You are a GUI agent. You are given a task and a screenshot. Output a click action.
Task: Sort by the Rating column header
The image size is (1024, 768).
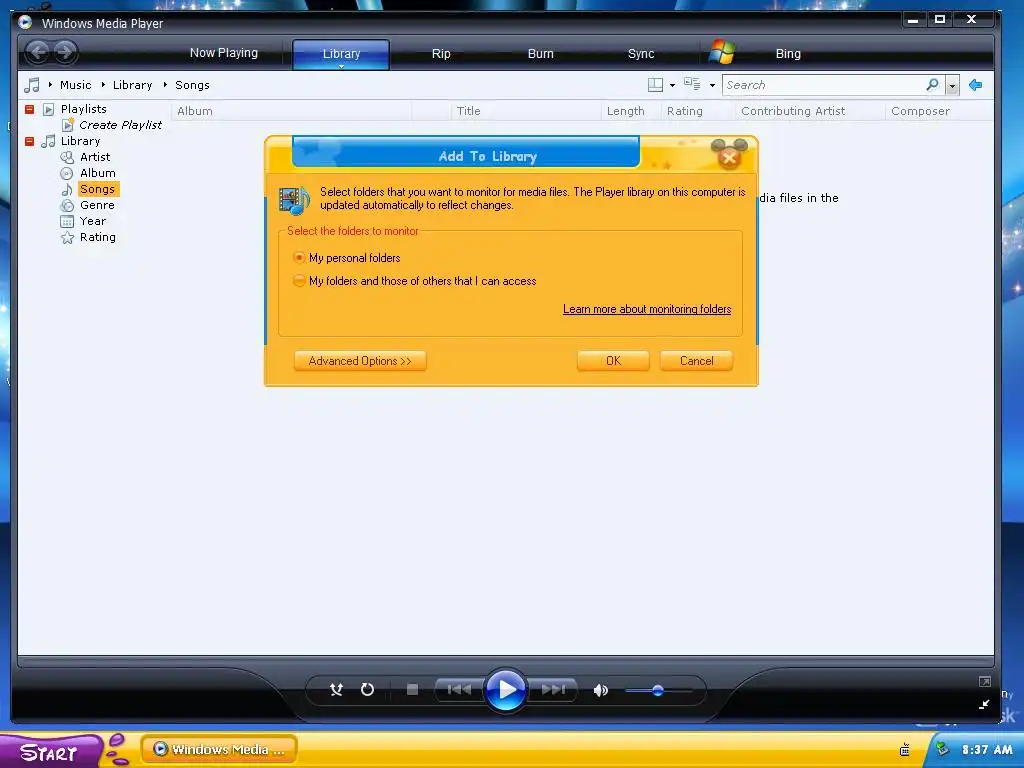pyautogui.click(x=698, y=111)
